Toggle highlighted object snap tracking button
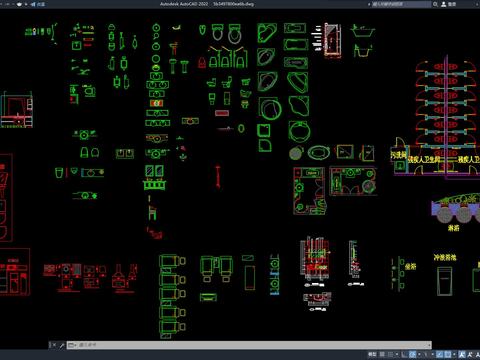The image size is (480, 360). (439, 354)
